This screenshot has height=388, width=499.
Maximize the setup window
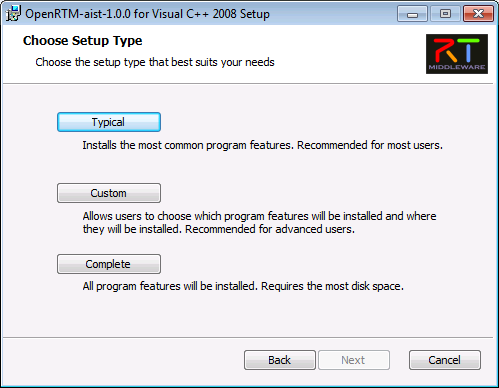445,14
